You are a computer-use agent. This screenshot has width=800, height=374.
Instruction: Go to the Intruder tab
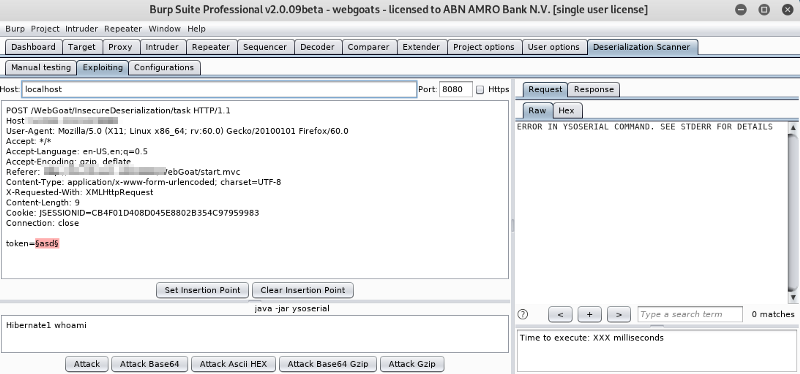coord(162,47)
